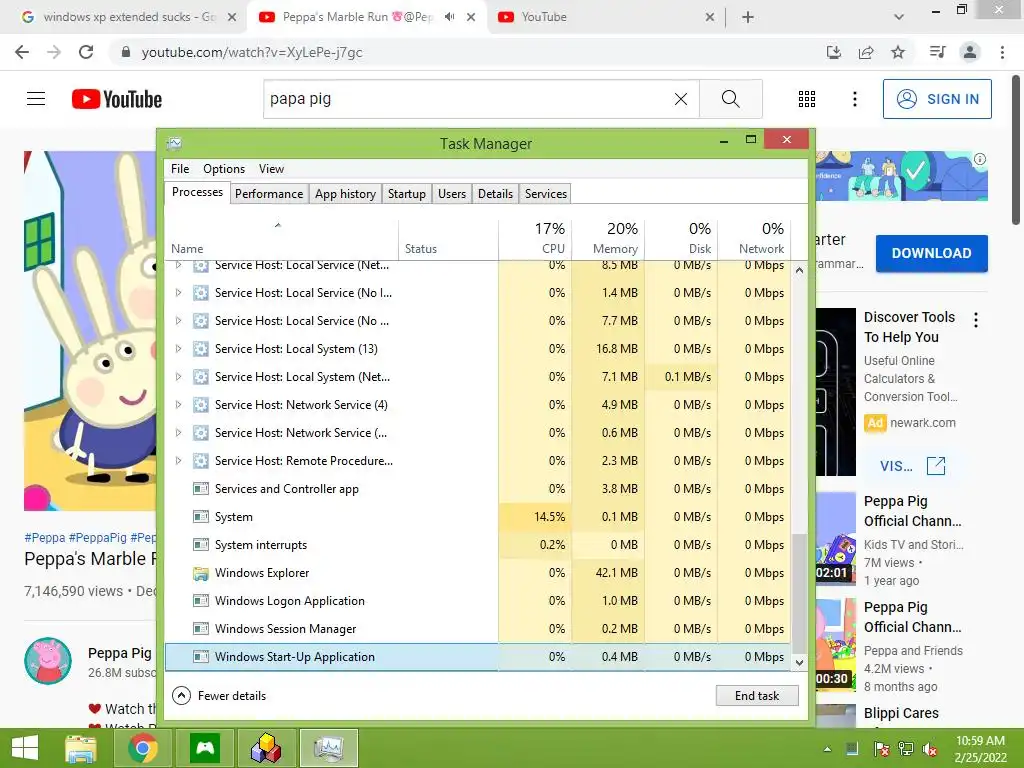This screenshot has width=1024, height=768.
Task: Mute tab via speaker icon on Peppa tab
Action: coord(449,17)
